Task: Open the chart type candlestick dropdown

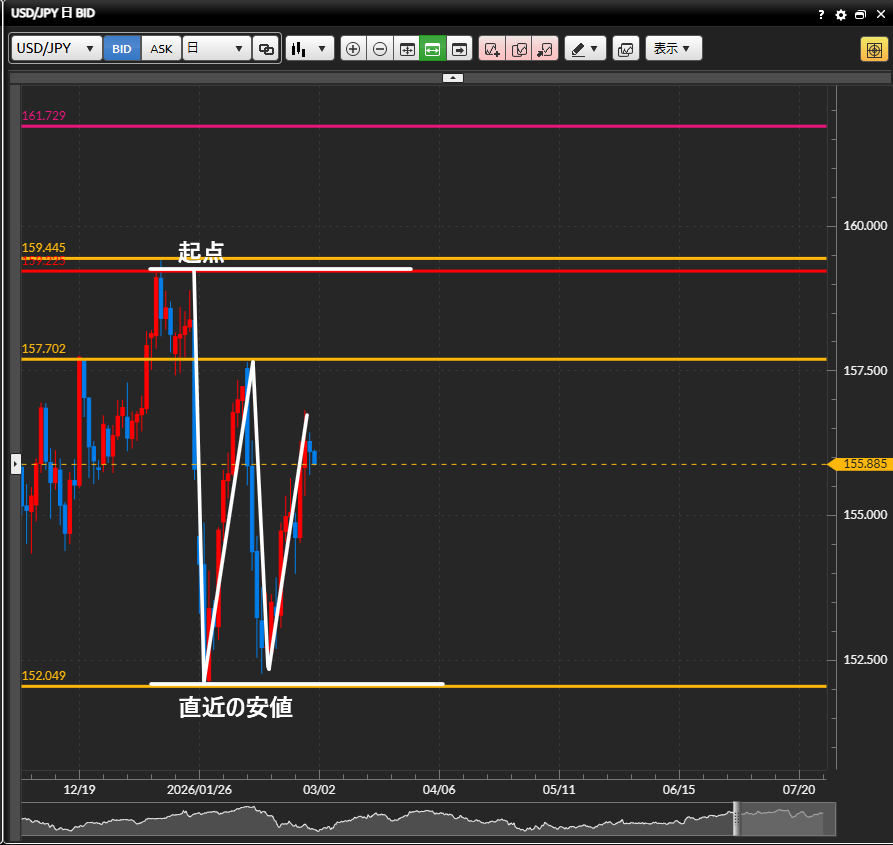Action: pos(309,48)
